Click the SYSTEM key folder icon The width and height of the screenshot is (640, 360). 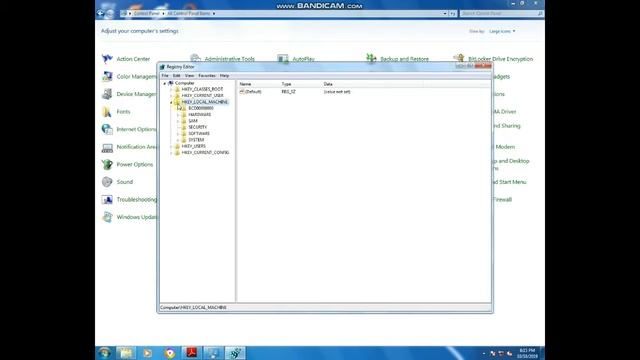point(184,140)
